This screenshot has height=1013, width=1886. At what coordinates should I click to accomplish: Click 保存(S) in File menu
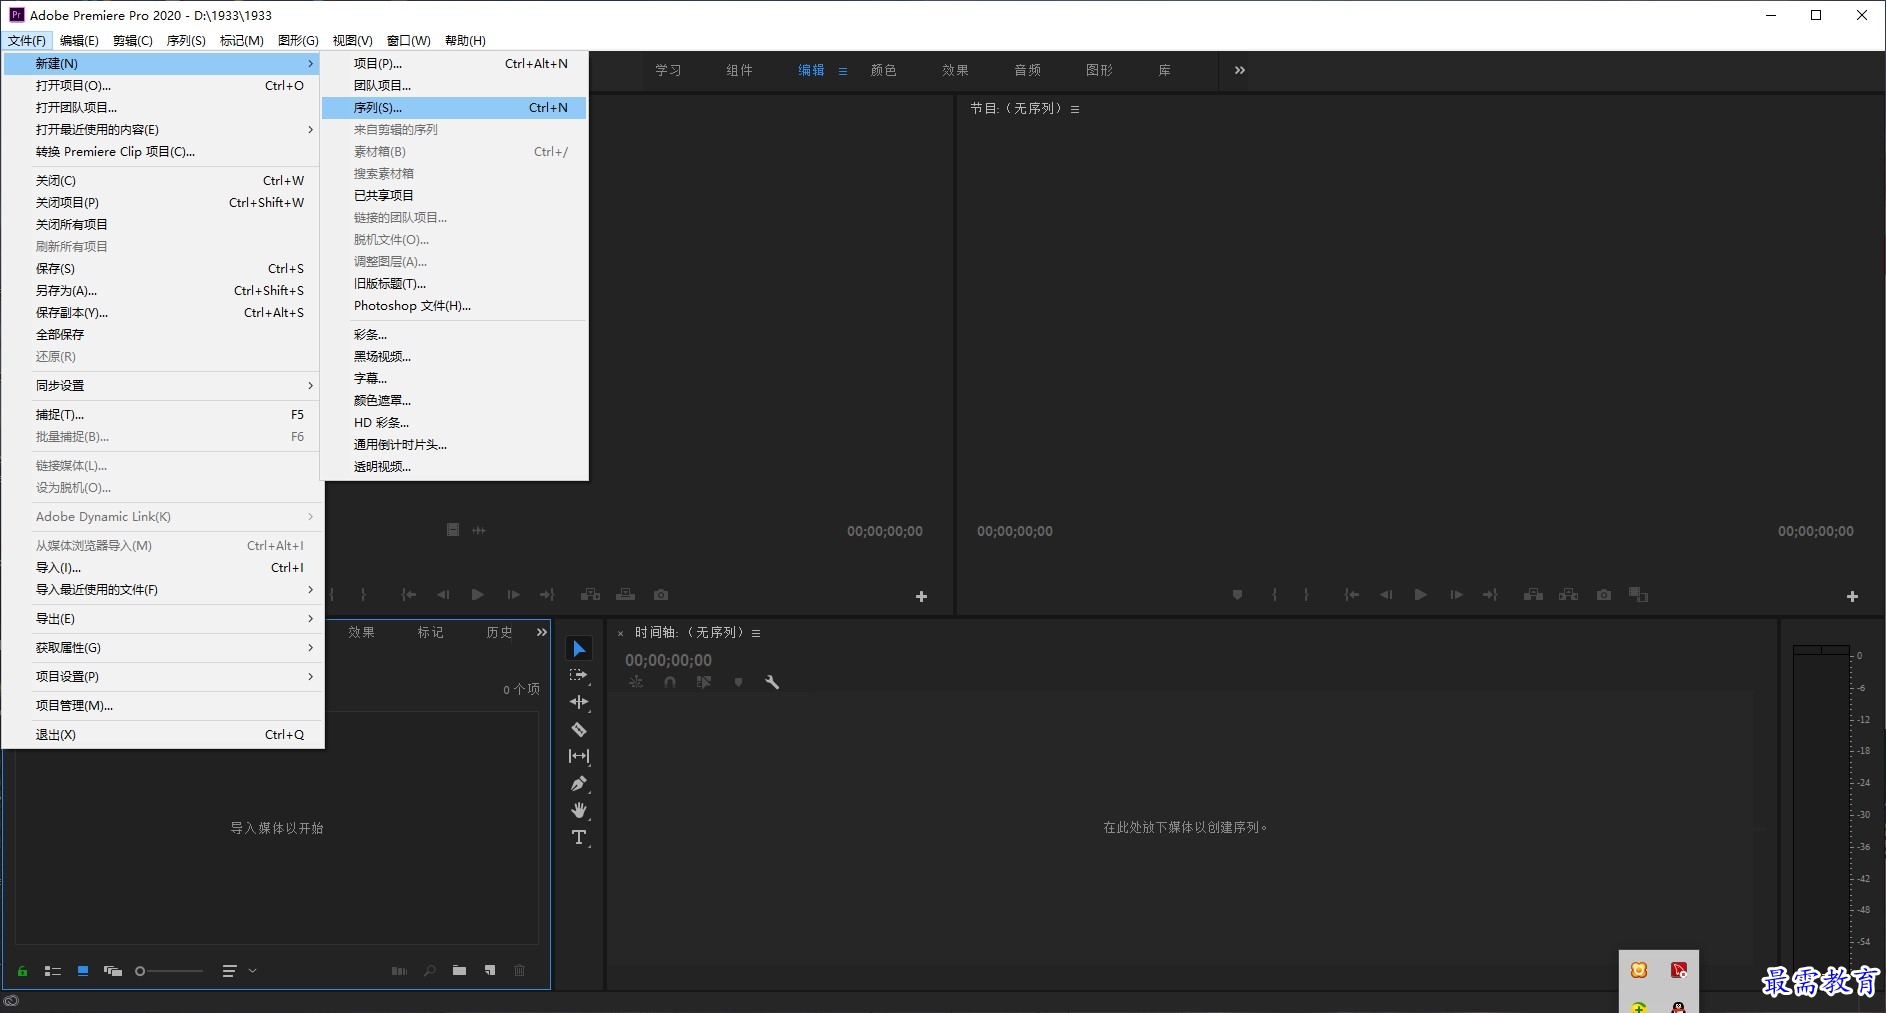tap(162, 268)
